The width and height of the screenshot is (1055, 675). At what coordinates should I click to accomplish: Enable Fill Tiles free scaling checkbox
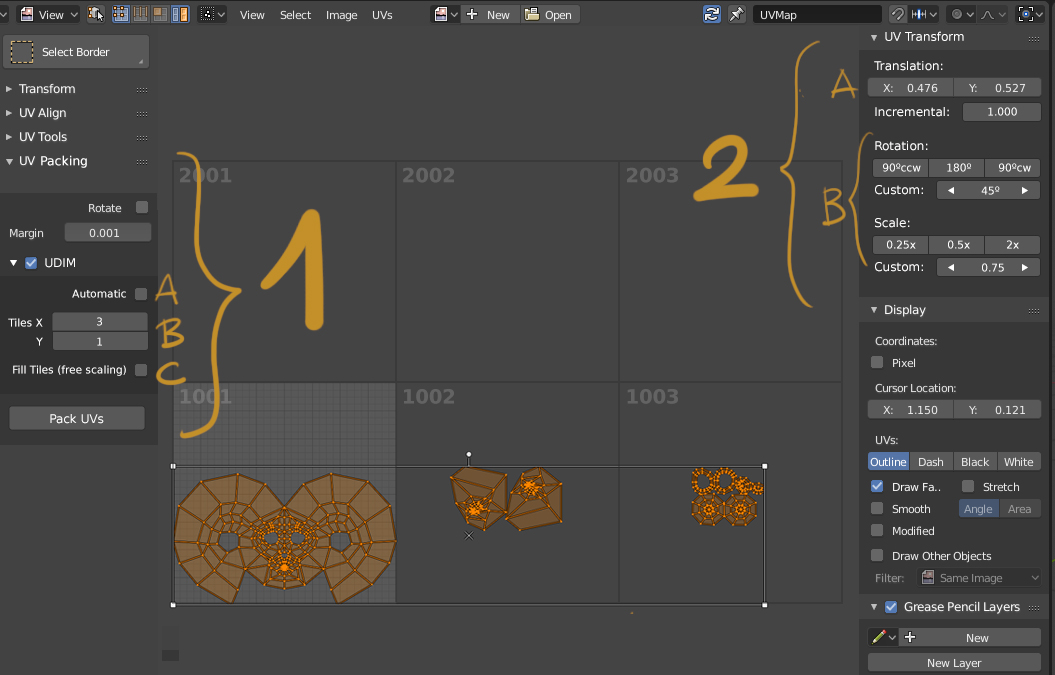[x=141, y=369]
